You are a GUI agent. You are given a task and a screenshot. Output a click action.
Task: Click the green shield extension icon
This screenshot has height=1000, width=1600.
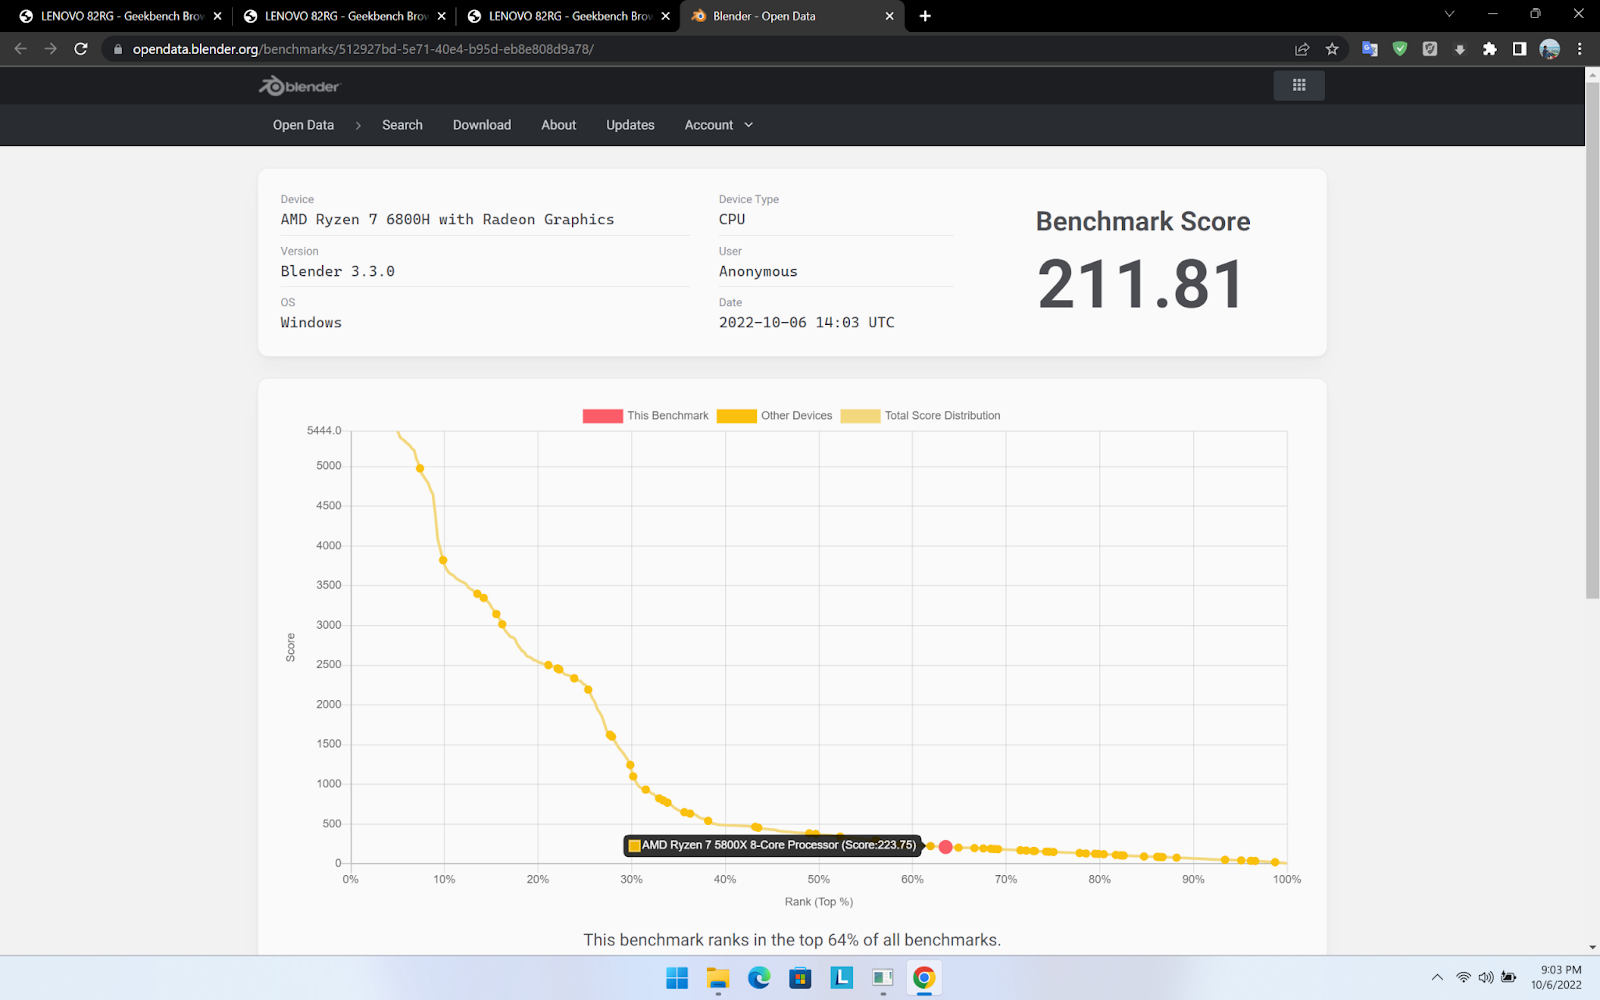click(x=1400, y=49)
